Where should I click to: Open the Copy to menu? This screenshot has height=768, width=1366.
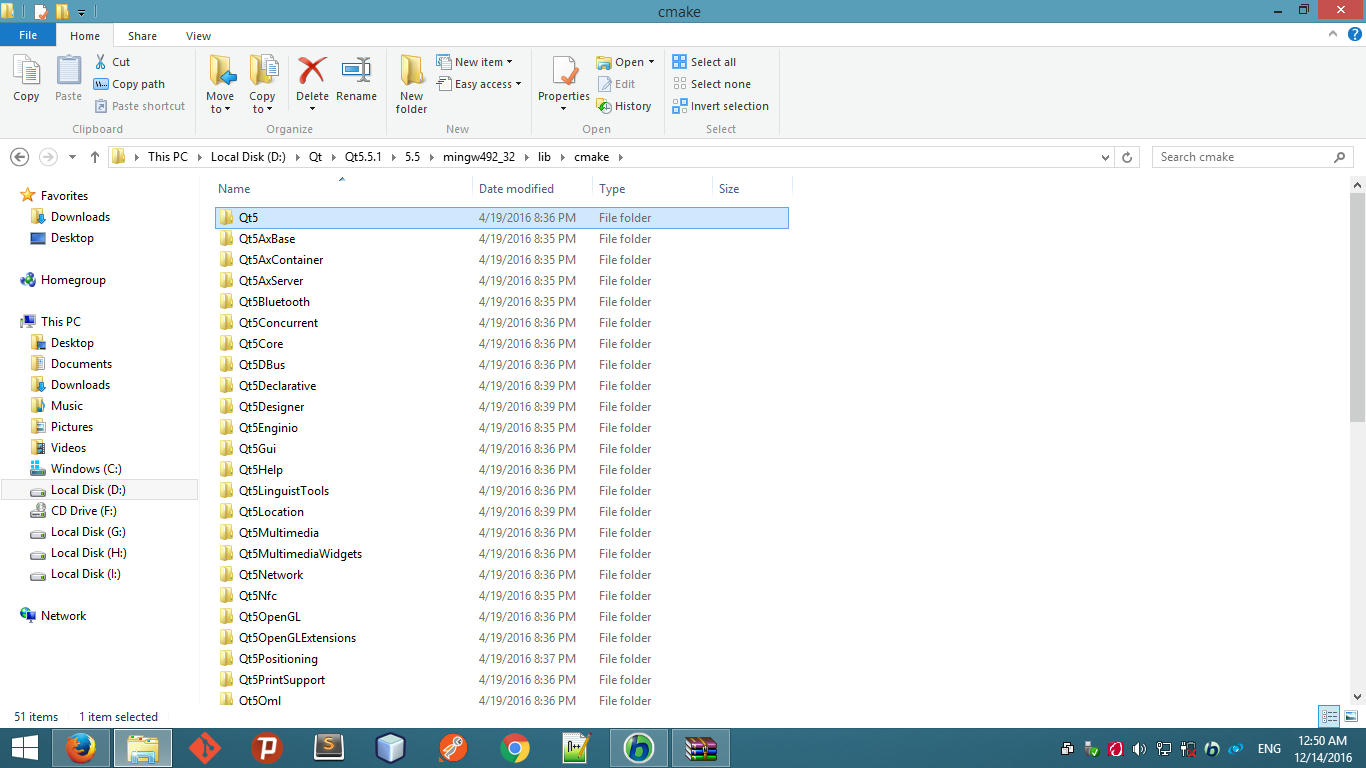coord(262,84)
